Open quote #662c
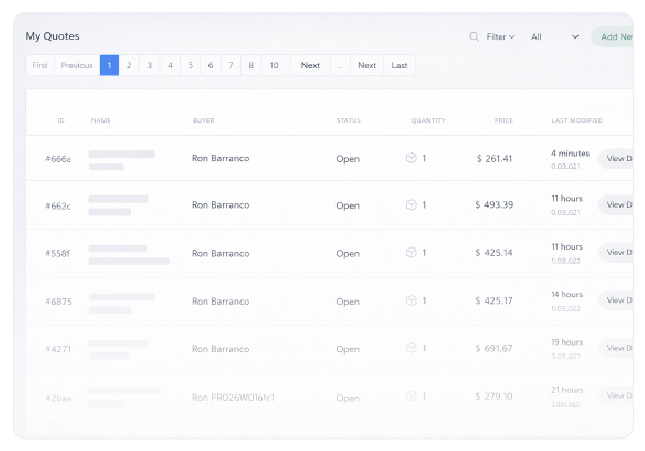This screenshot has width=645, height=451. pos(58,206)
